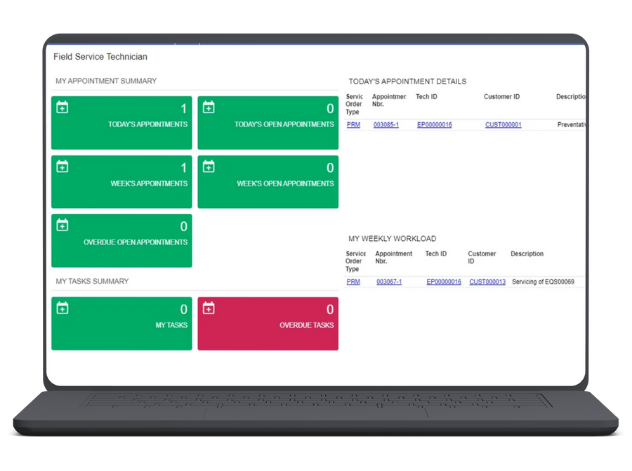The width and height of the screenshot is (632, 471).
Task: Click Customer ID column header in My Weekly Workload
Action: coord(482,258)
